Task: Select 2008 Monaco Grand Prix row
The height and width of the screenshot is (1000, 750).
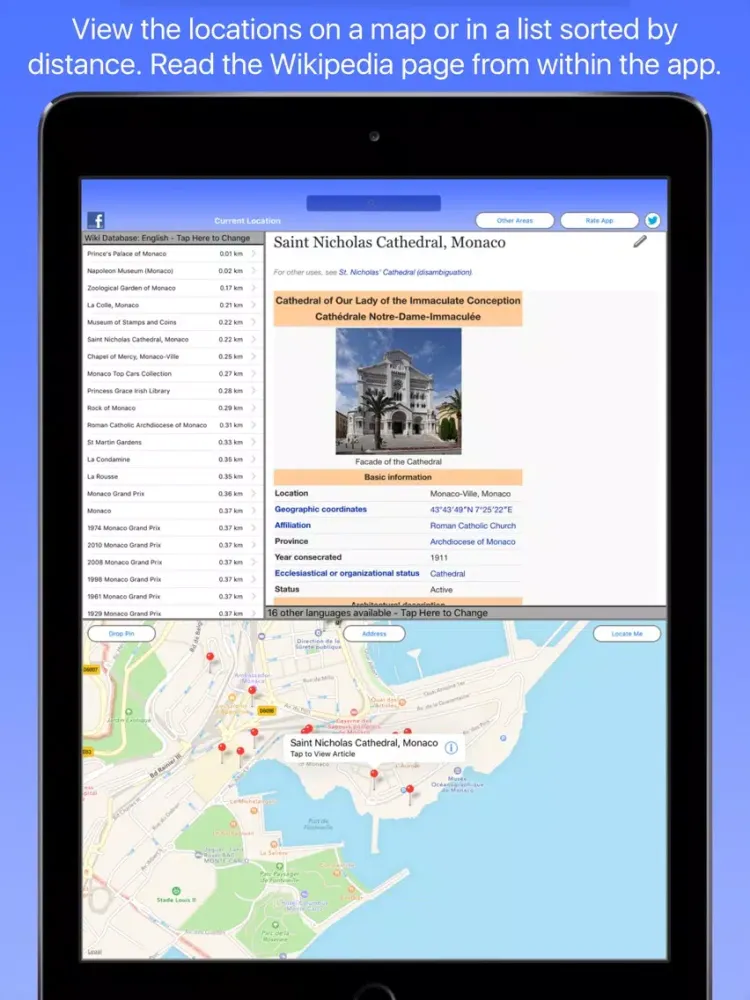Action: pos(173,562)
